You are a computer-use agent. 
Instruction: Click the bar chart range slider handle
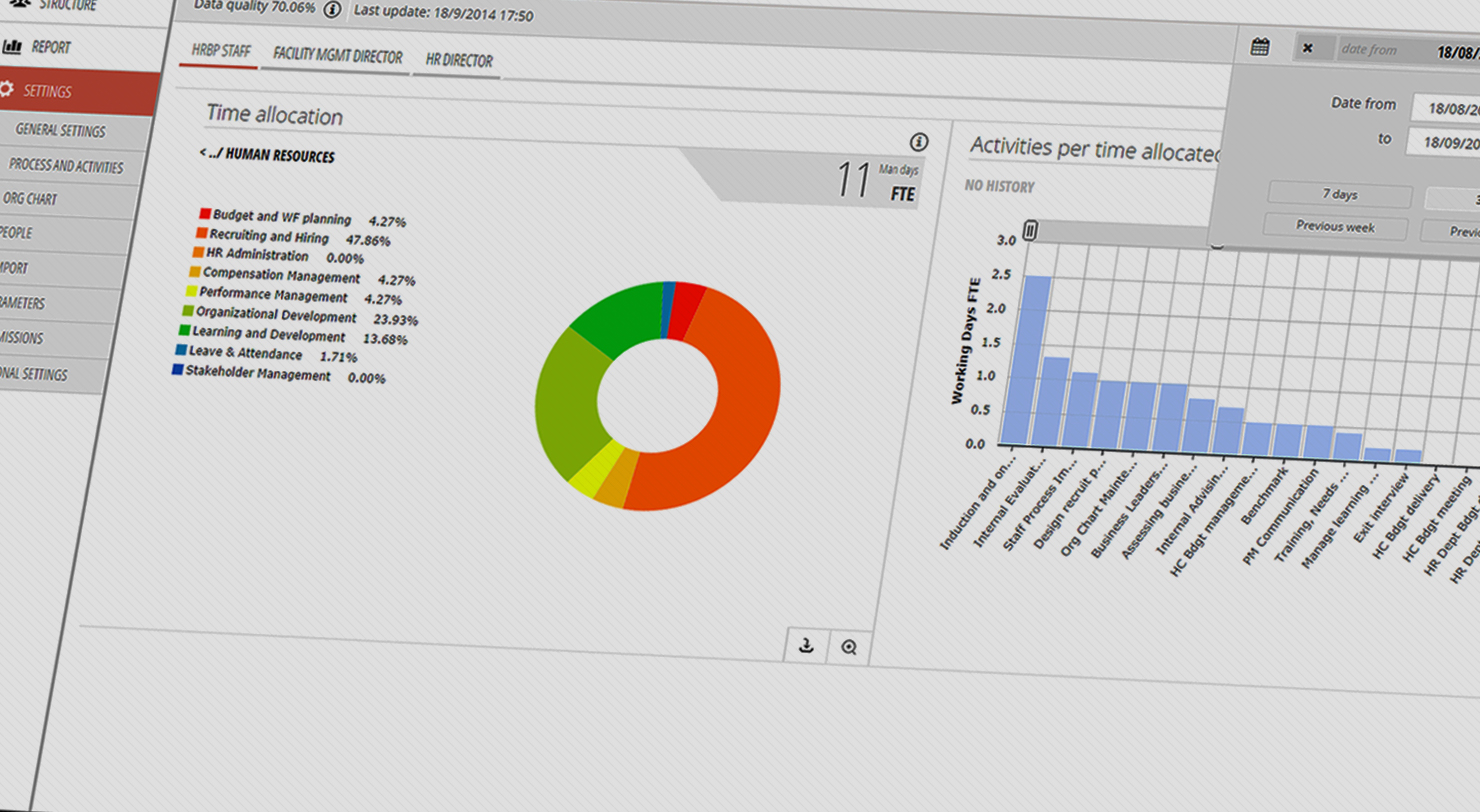pos(1031,231)
